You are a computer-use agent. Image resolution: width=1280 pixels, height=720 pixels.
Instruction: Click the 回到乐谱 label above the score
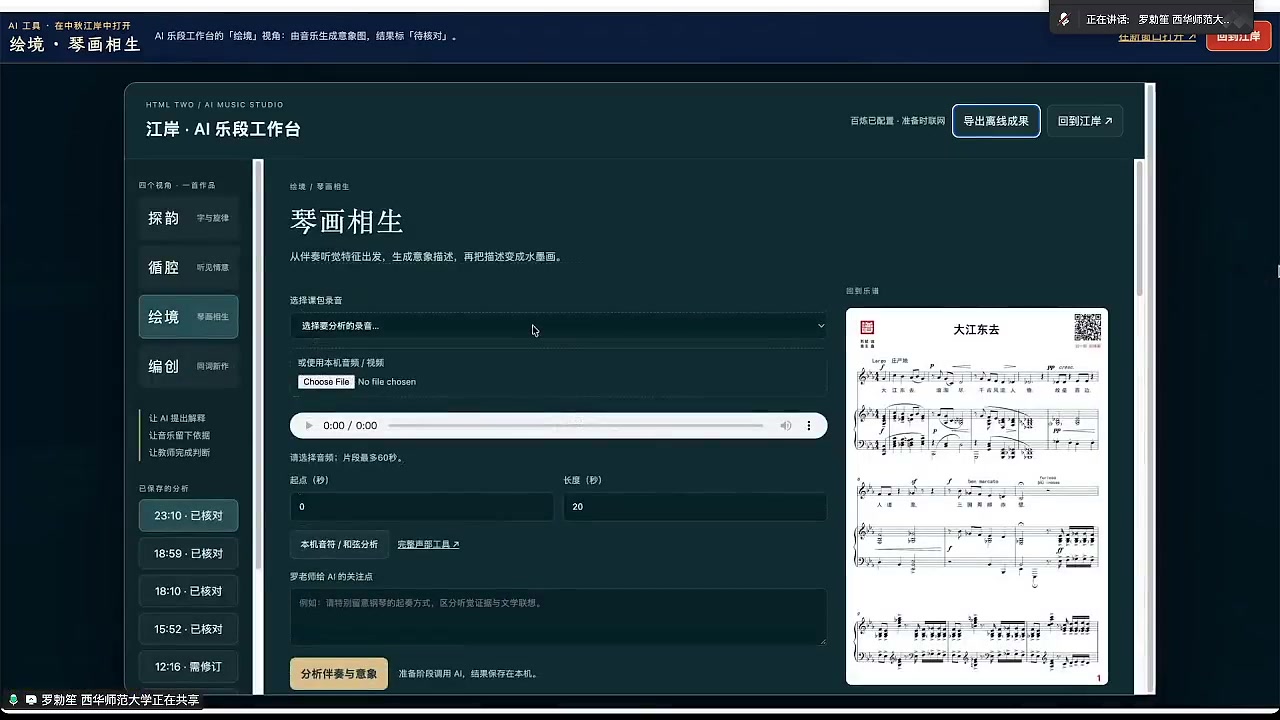862,291
